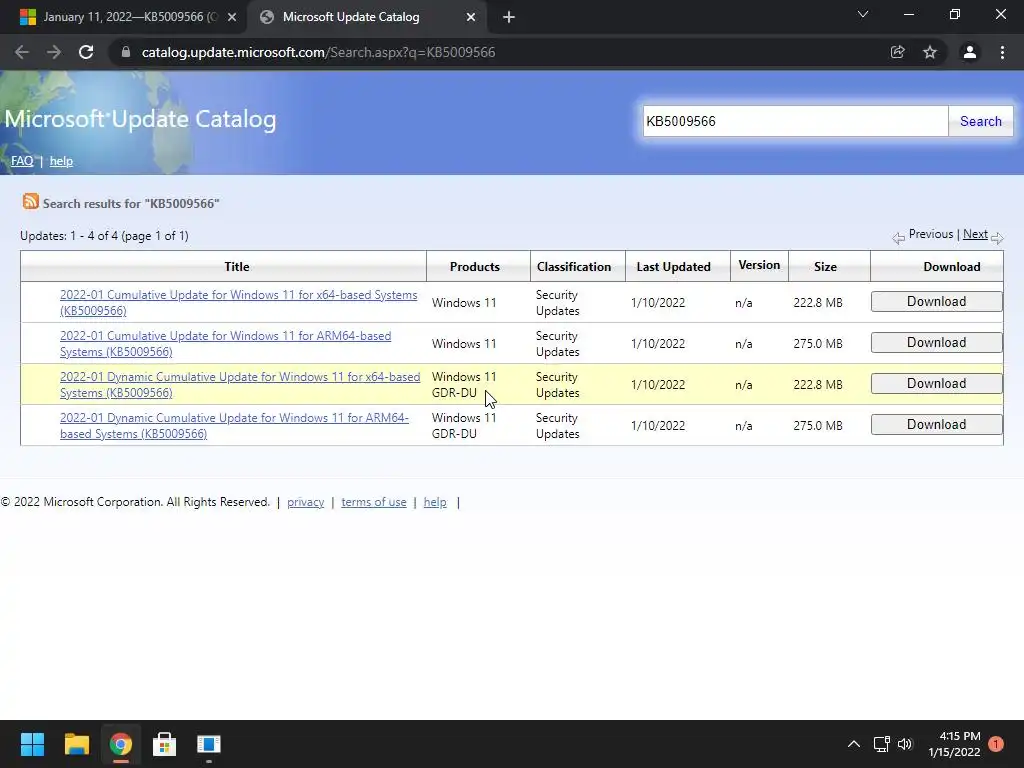Show hidden system tray icons

pos(854,744)
